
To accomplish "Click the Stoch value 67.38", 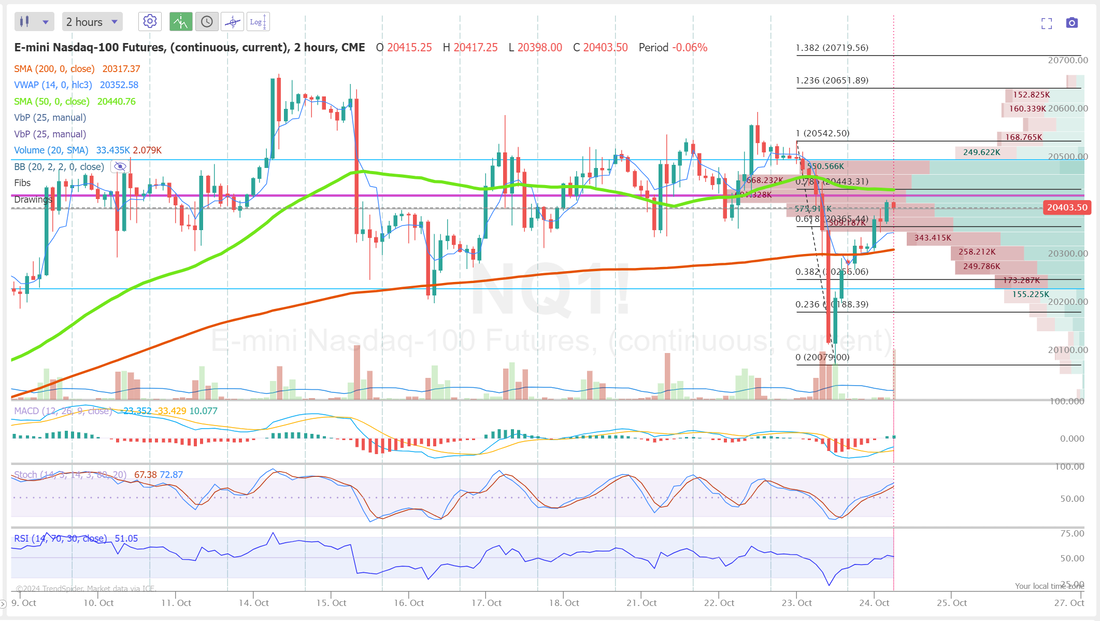I will pos(145,475).
